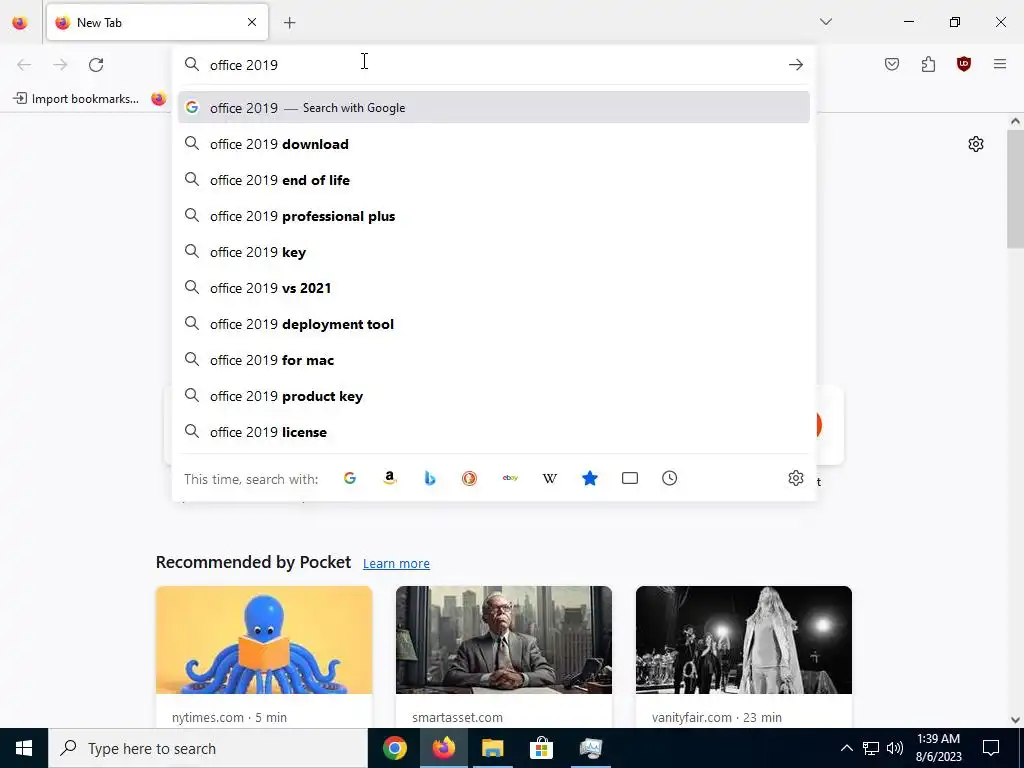Image resolution: width=1024 pixels, height=768 pixels.
Task: Launch Chrome from the taskbar
Action: pyautogui.click(x=394, y=748)
